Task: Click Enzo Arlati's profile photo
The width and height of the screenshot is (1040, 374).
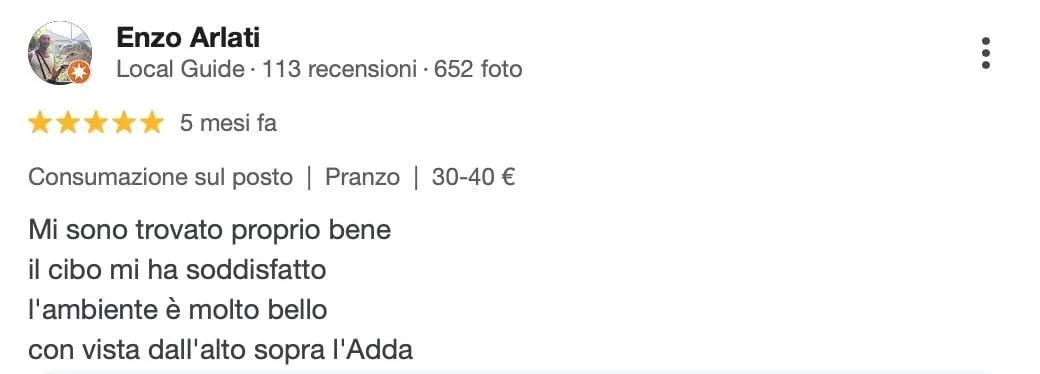Action: [60, 53]
